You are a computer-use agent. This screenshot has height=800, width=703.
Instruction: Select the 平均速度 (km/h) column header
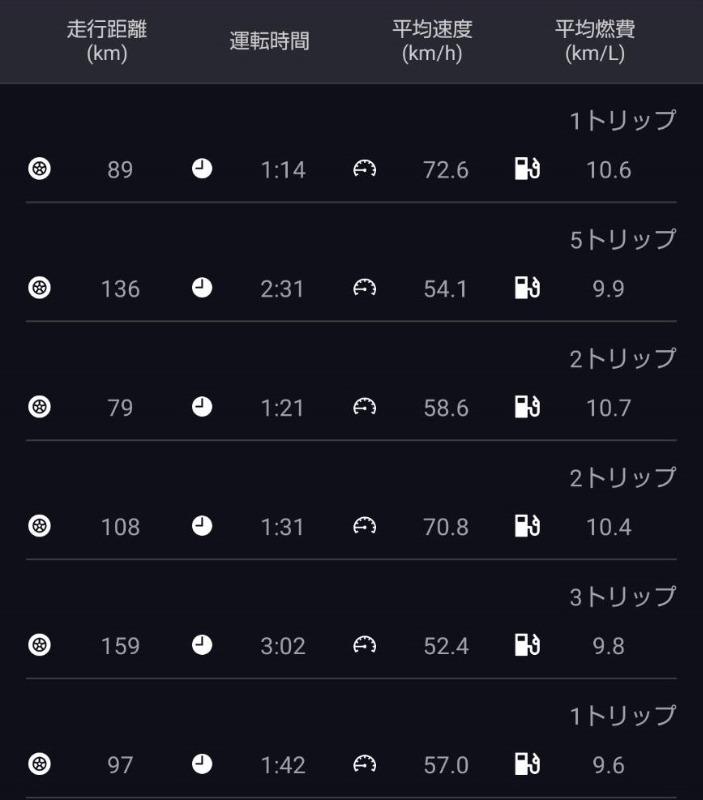click(x=432, y=41)
